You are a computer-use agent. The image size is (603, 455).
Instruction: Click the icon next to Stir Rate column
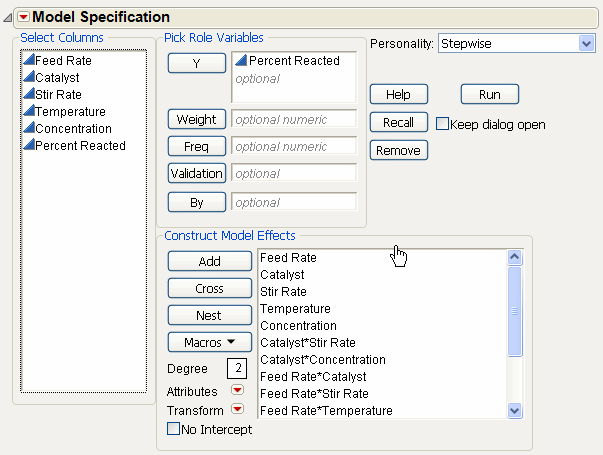(28, 95)
